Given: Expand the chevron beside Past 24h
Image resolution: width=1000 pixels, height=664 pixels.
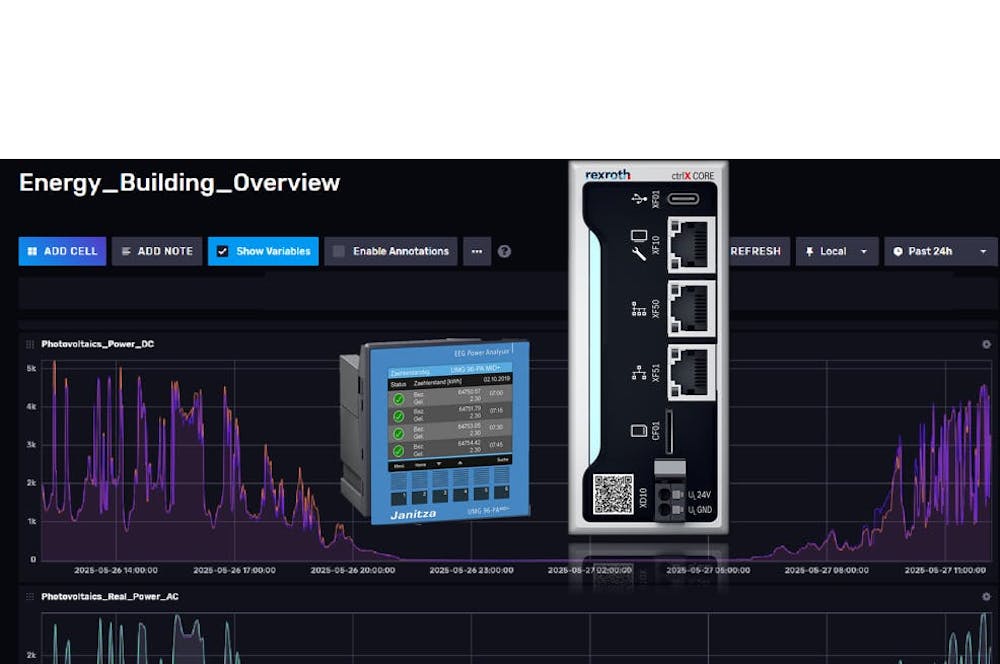Looking at the screenshot, I should click(982, 251).
